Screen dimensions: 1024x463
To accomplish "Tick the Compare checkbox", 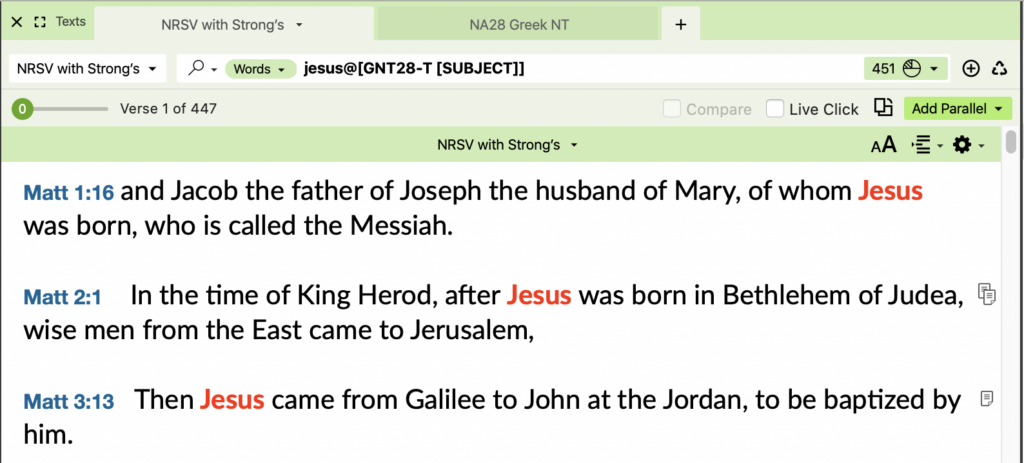I will point(672,109).
